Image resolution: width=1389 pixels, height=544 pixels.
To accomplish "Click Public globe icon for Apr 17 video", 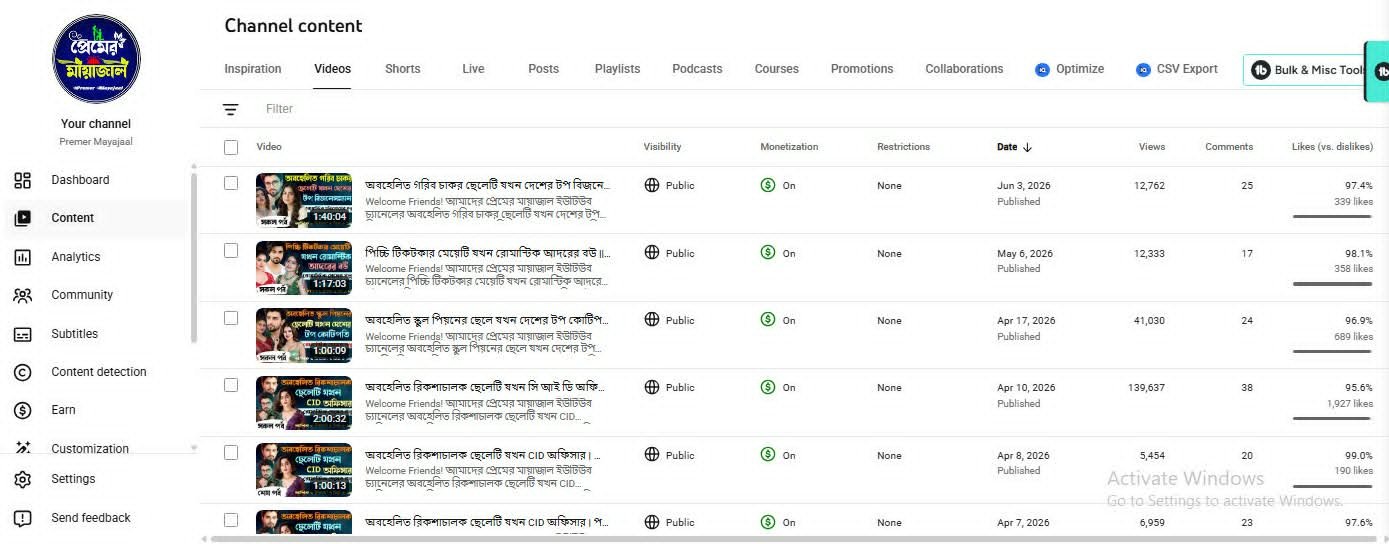I will (x=652, y=320).
